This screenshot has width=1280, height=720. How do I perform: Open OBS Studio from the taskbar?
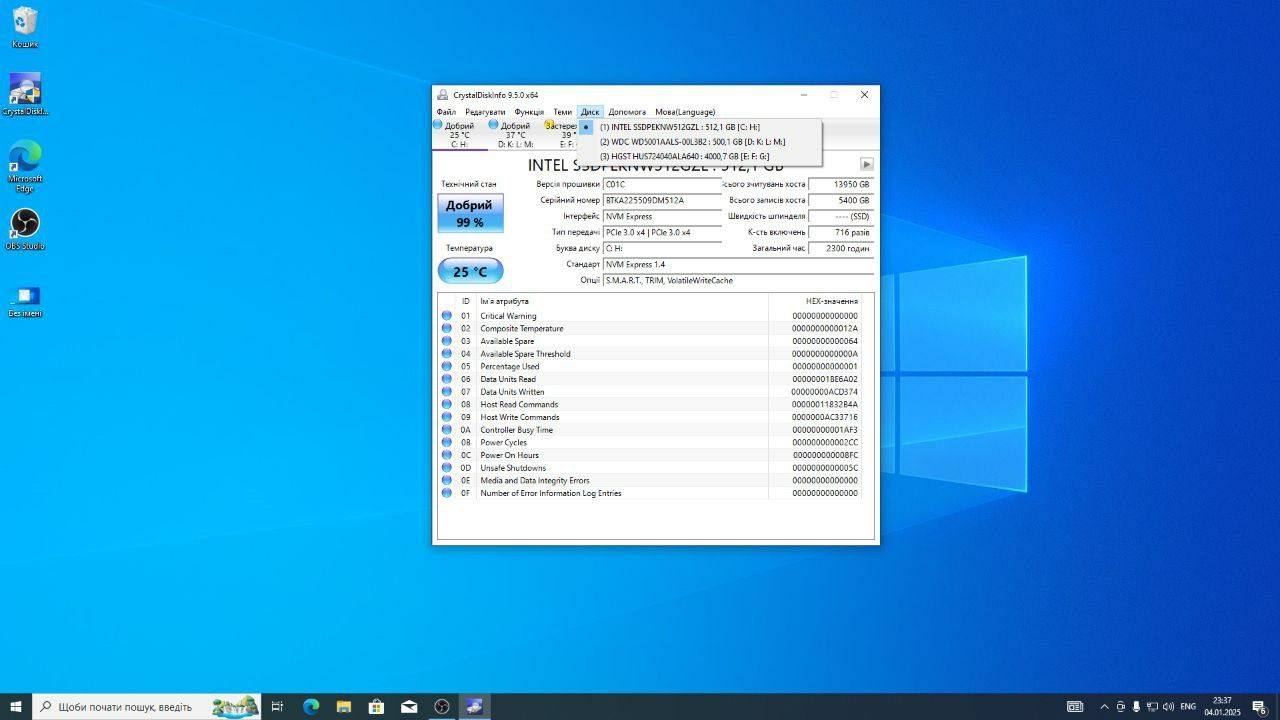[x=442, y=706]
